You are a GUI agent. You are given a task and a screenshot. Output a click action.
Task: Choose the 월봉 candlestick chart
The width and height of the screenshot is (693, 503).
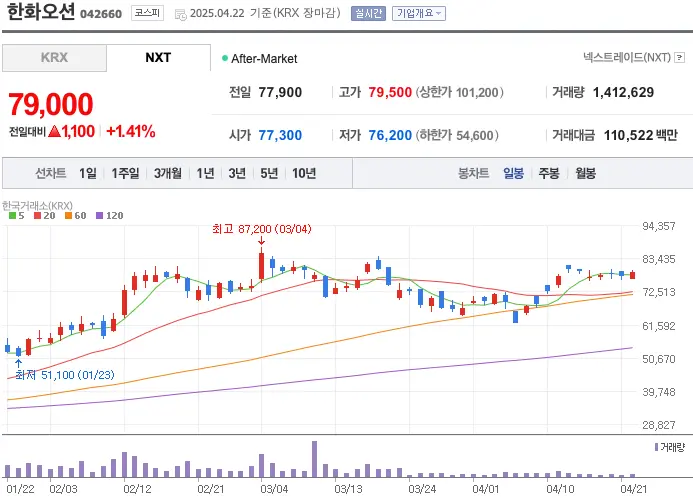(585, 173)
